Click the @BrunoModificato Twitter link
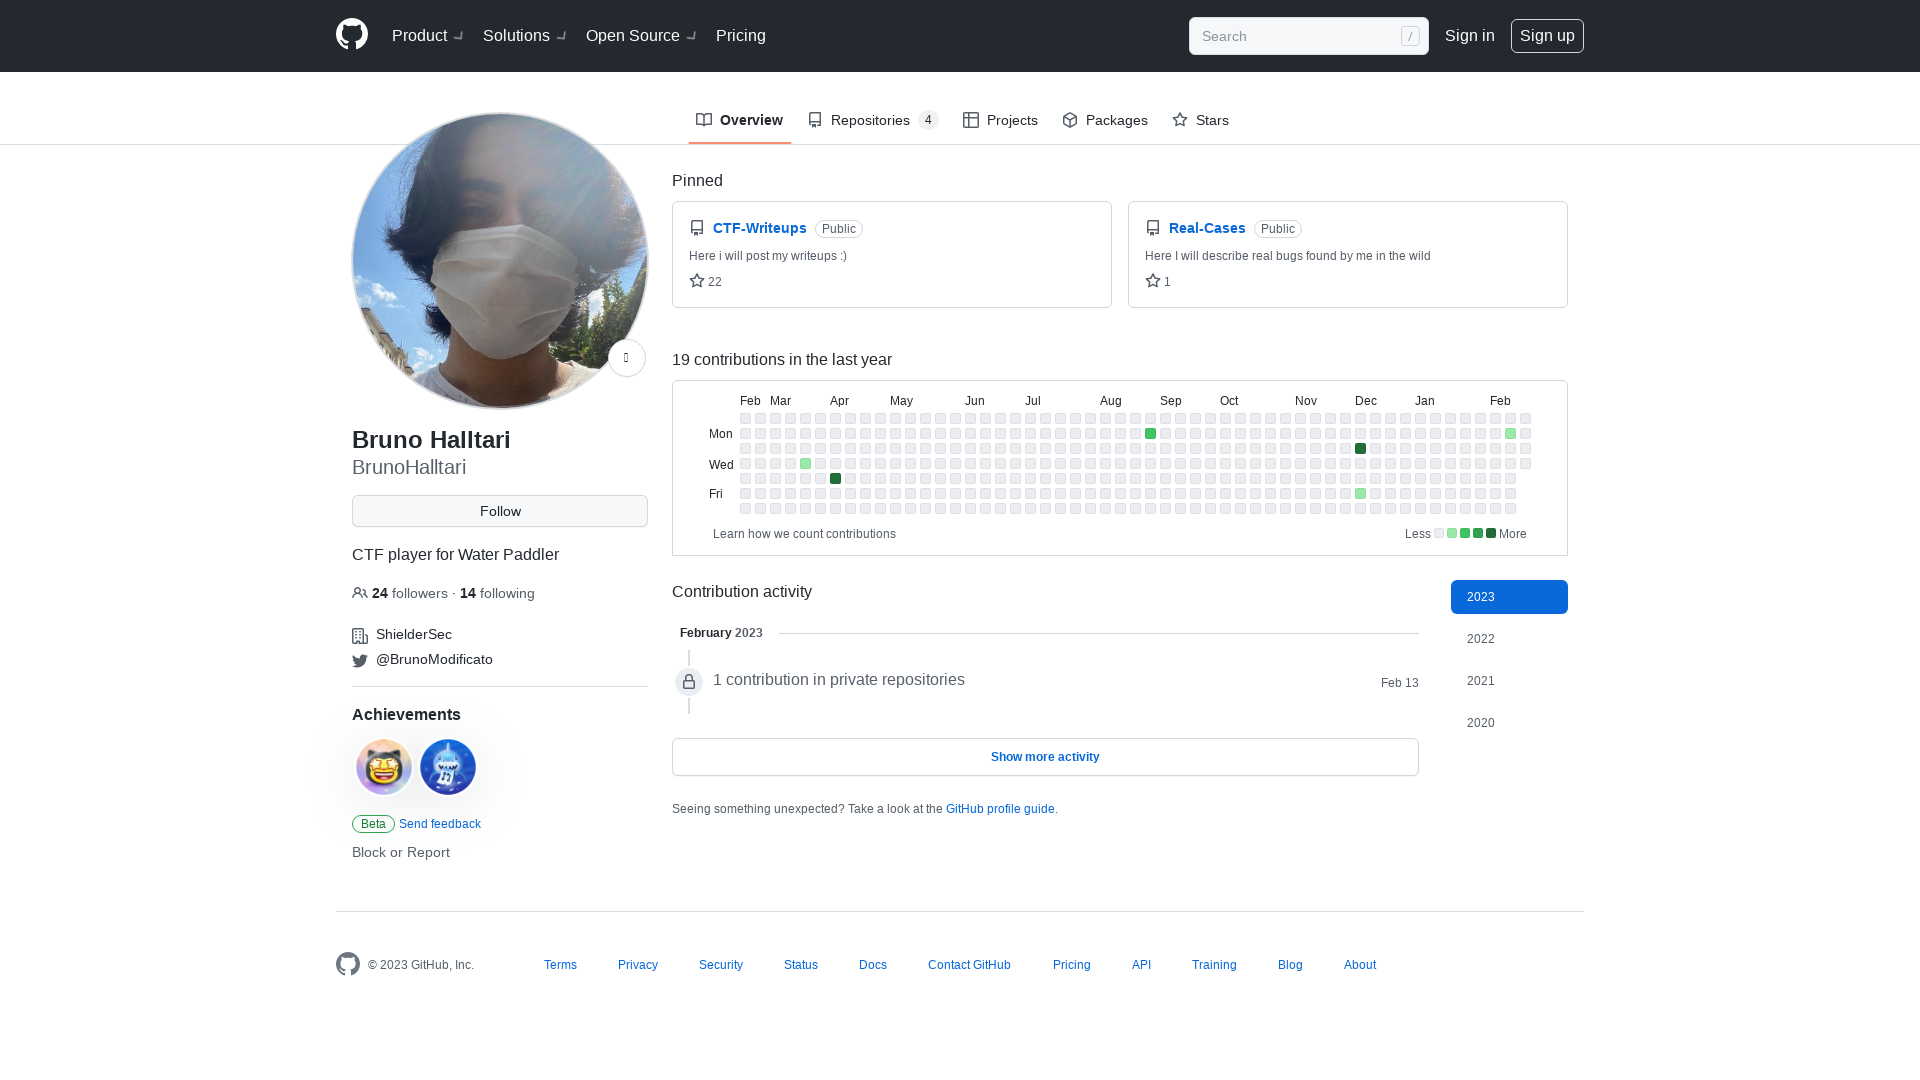 pyautogui.click(x=434, y=659)
